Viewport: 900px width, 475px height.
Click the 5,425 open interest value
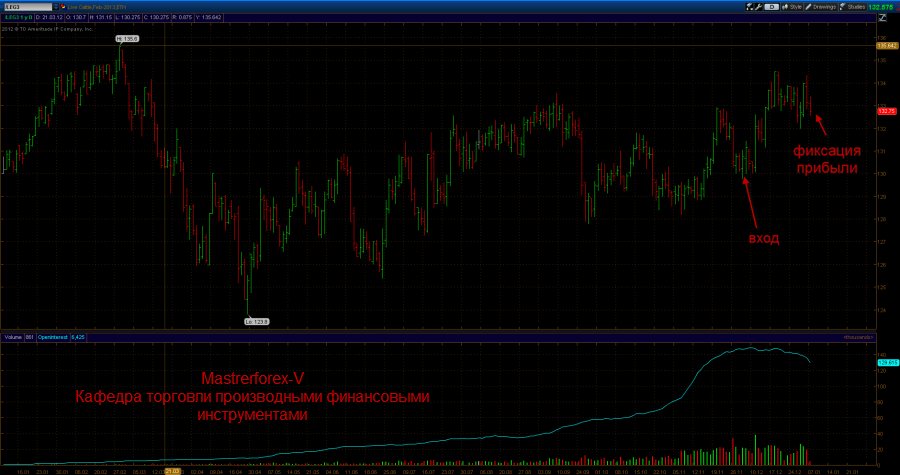[x=78, y=337]
